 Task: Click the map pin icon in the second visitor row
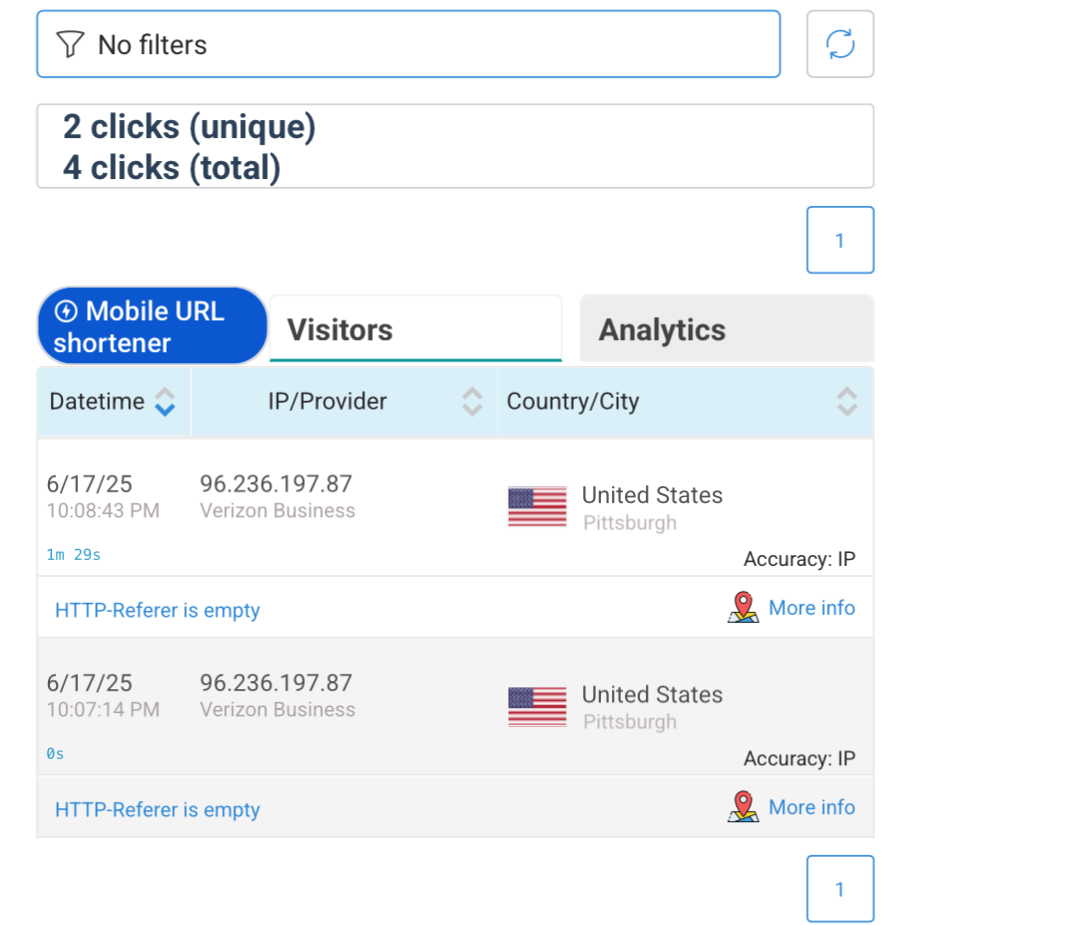(x=743, y=806)
